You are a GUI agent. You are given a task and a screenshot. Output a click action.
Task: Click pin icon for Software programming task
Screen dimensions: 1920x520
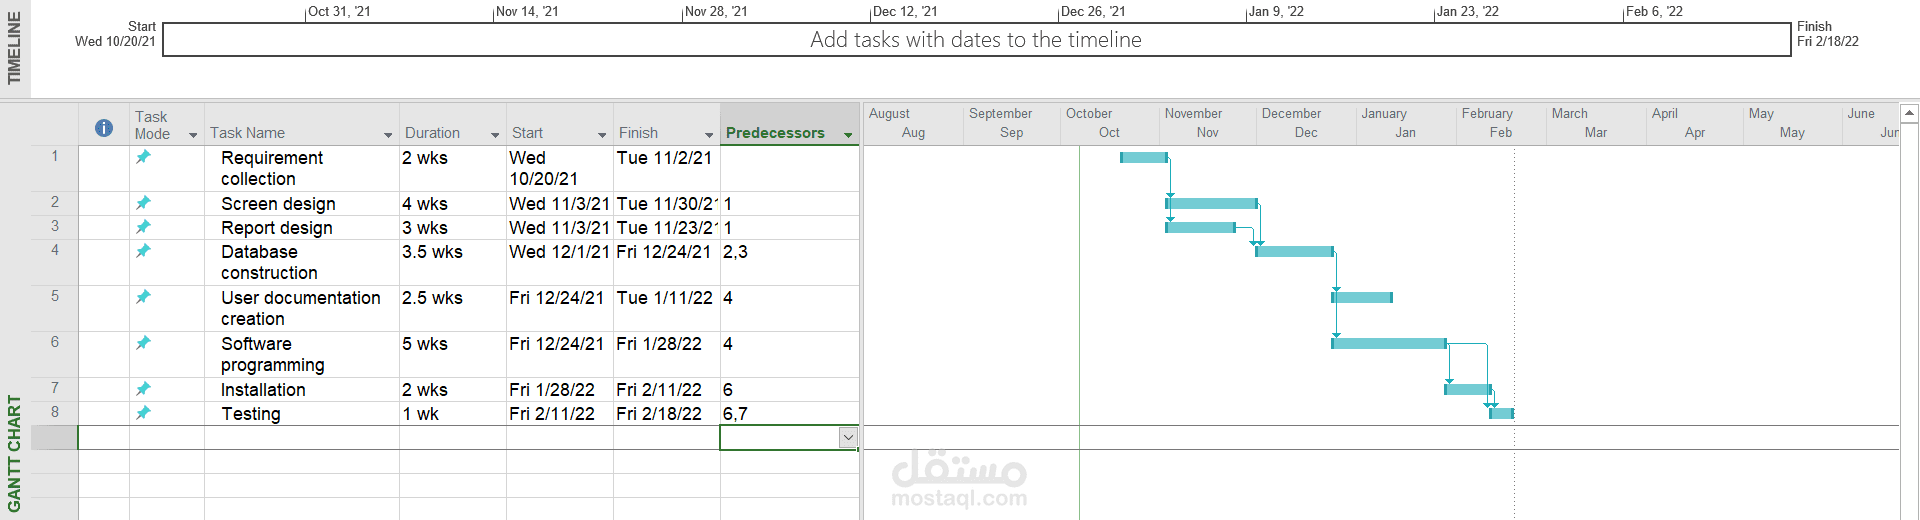pyautogui.click(x=143, y=343)
